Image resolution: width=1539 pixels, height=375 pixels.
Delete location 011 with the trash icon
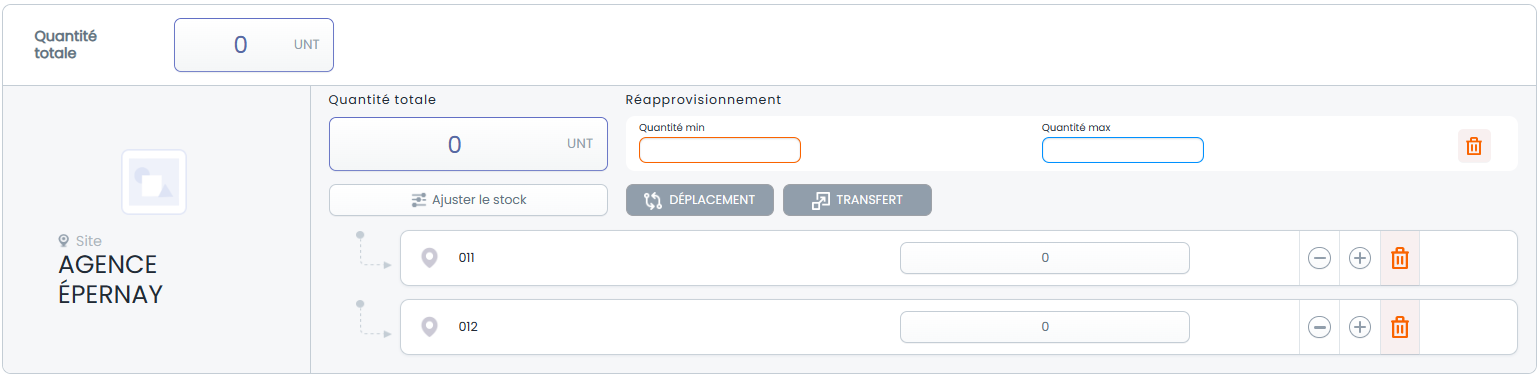[x=1400, y=258]
